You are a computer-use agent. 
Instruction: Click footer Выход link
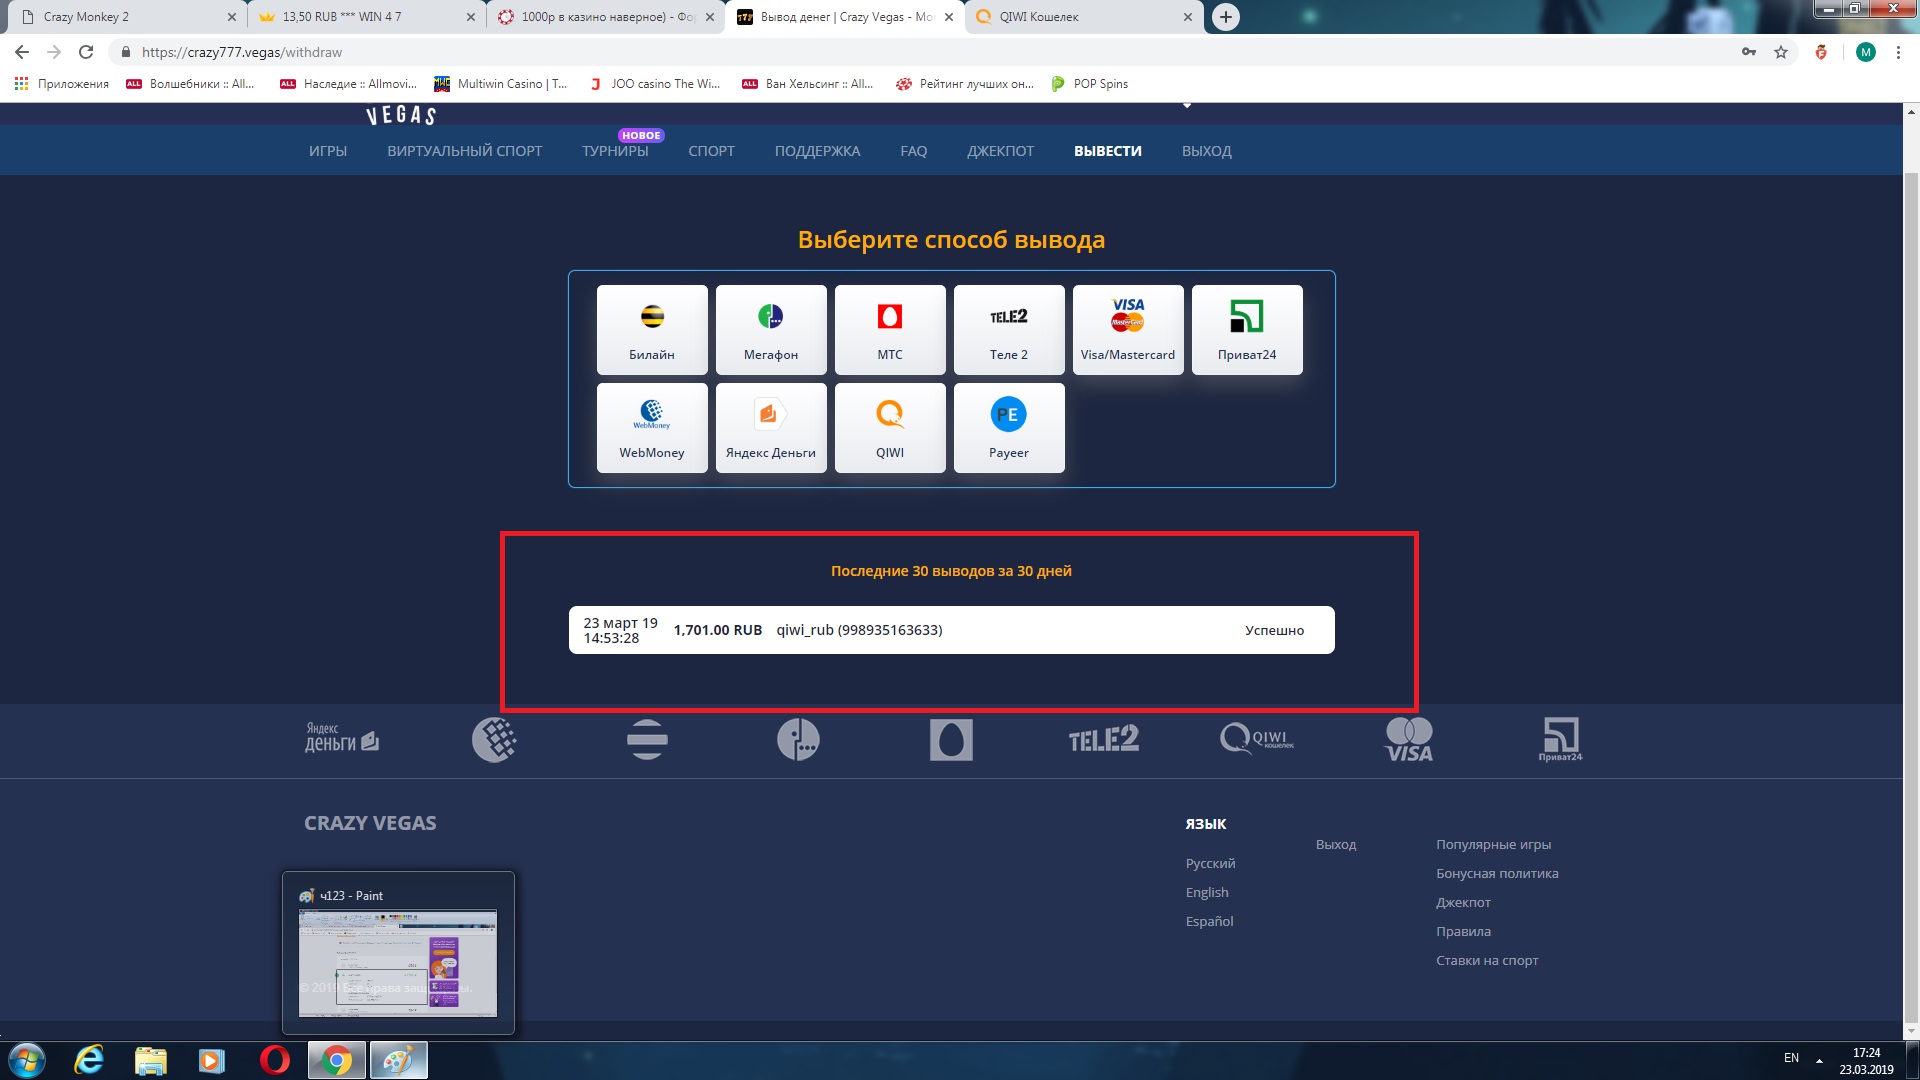pyautogui.click(x=1336, y=844)
